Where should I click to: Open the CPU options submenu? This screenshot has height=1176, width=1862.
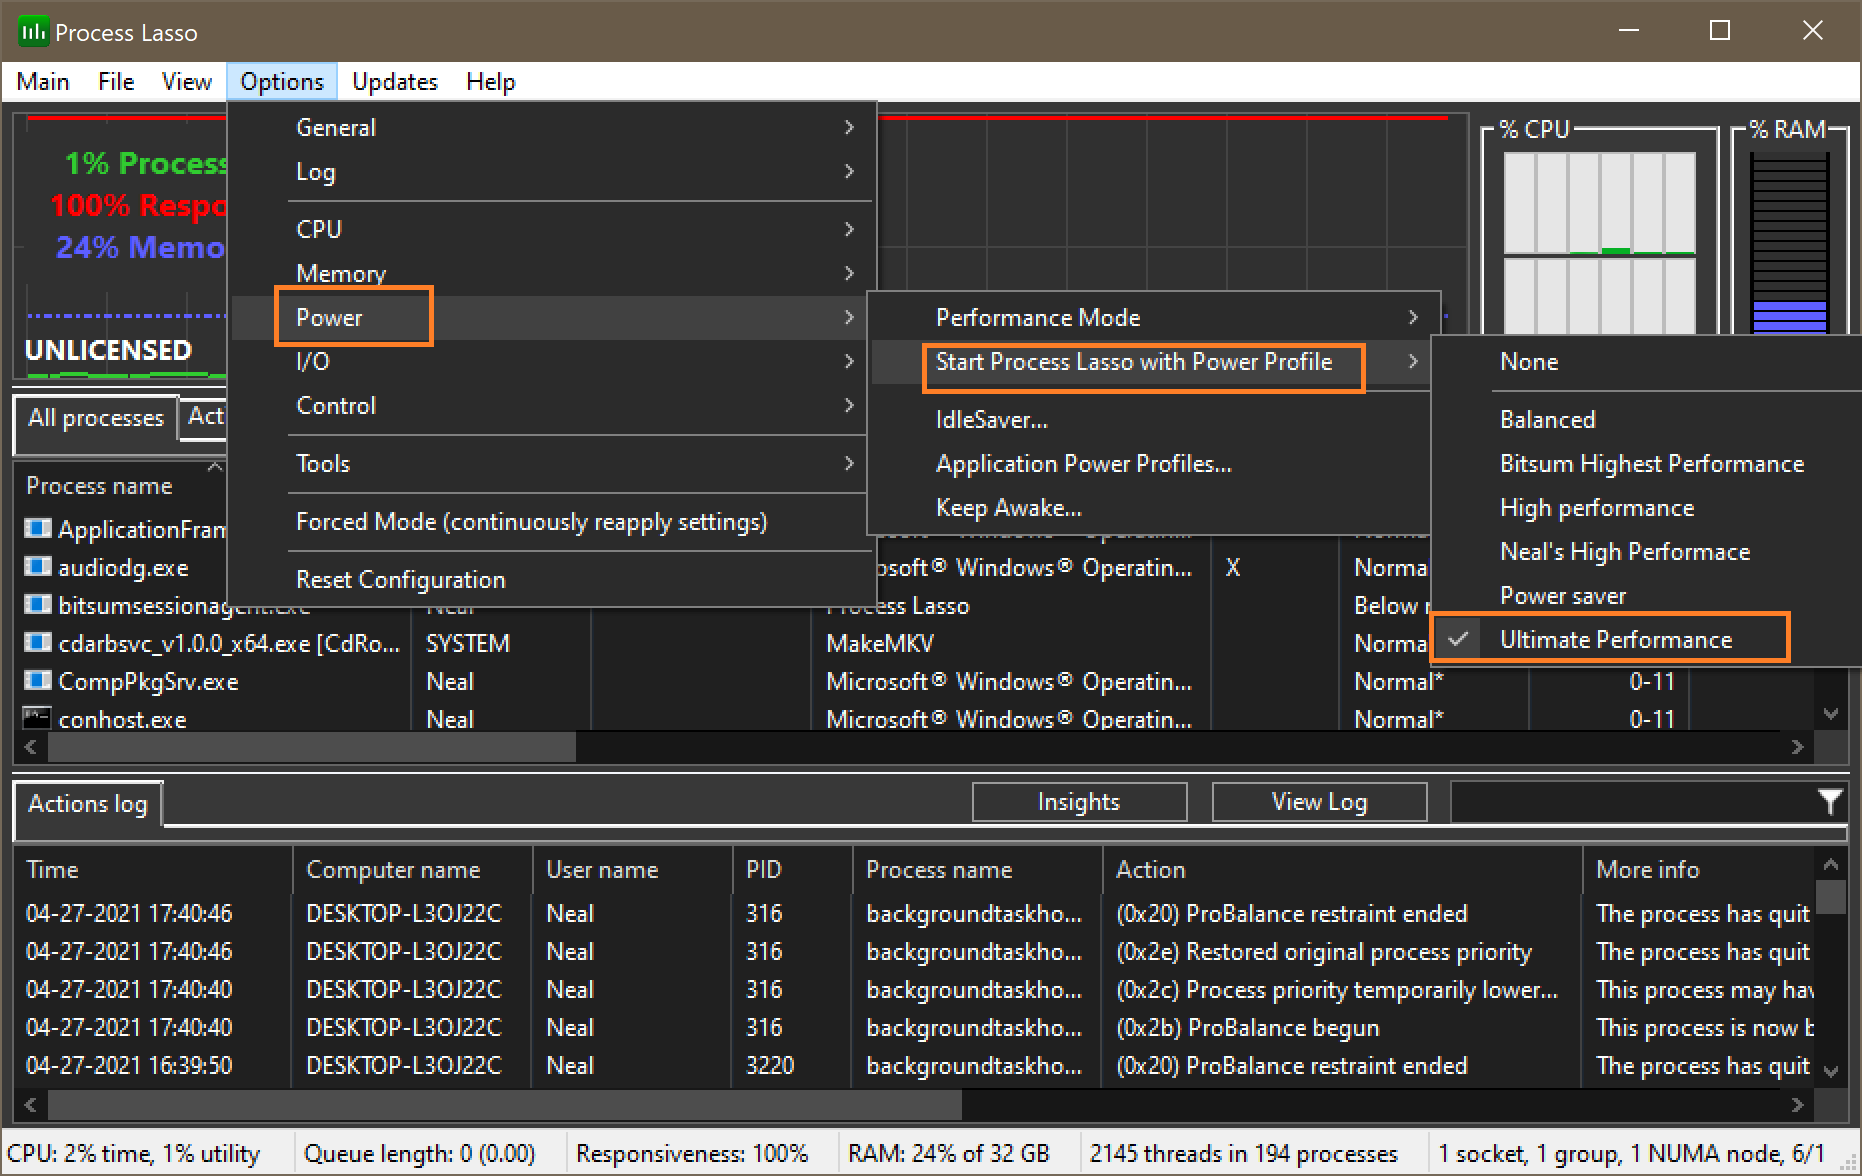click(551, 229)
